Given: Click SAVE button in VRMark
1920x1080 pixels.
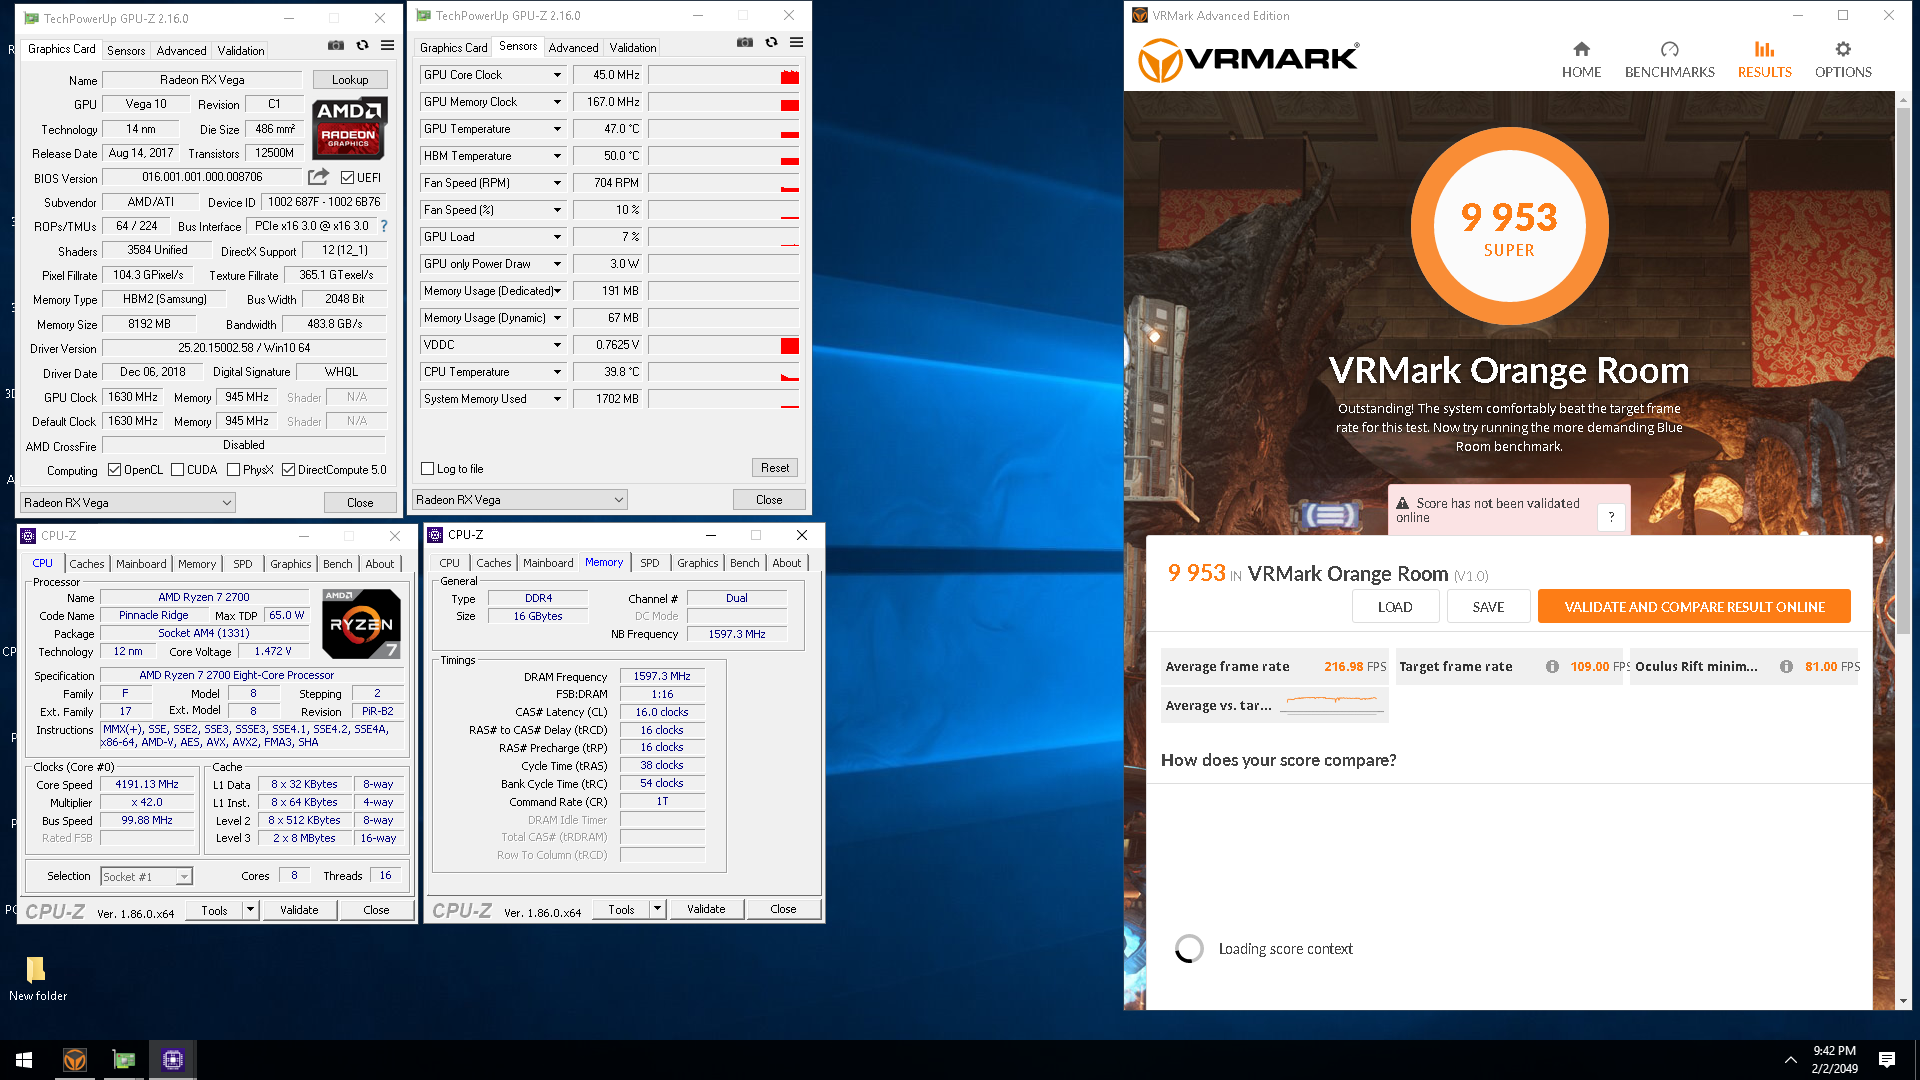Looking at the screenshot, I should pyautogui.click(x=1488, y=607).
